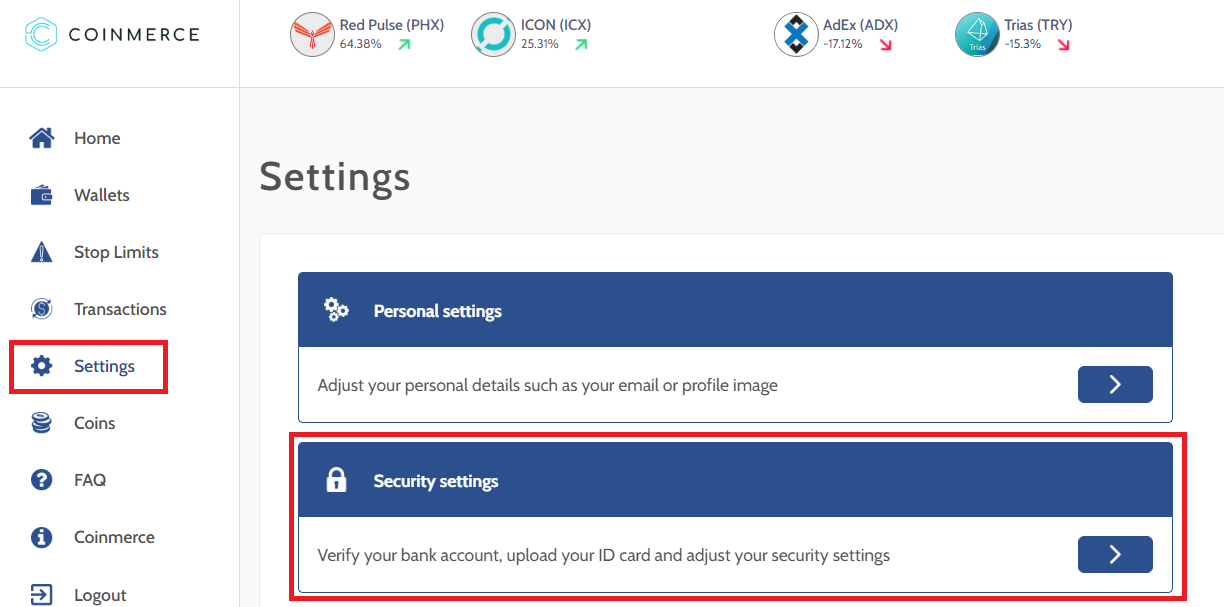Click the AdEx (ADX) coin icon
Image resolution: width=1224 pixels, height=607 pixels.
[x=796, y=35]
